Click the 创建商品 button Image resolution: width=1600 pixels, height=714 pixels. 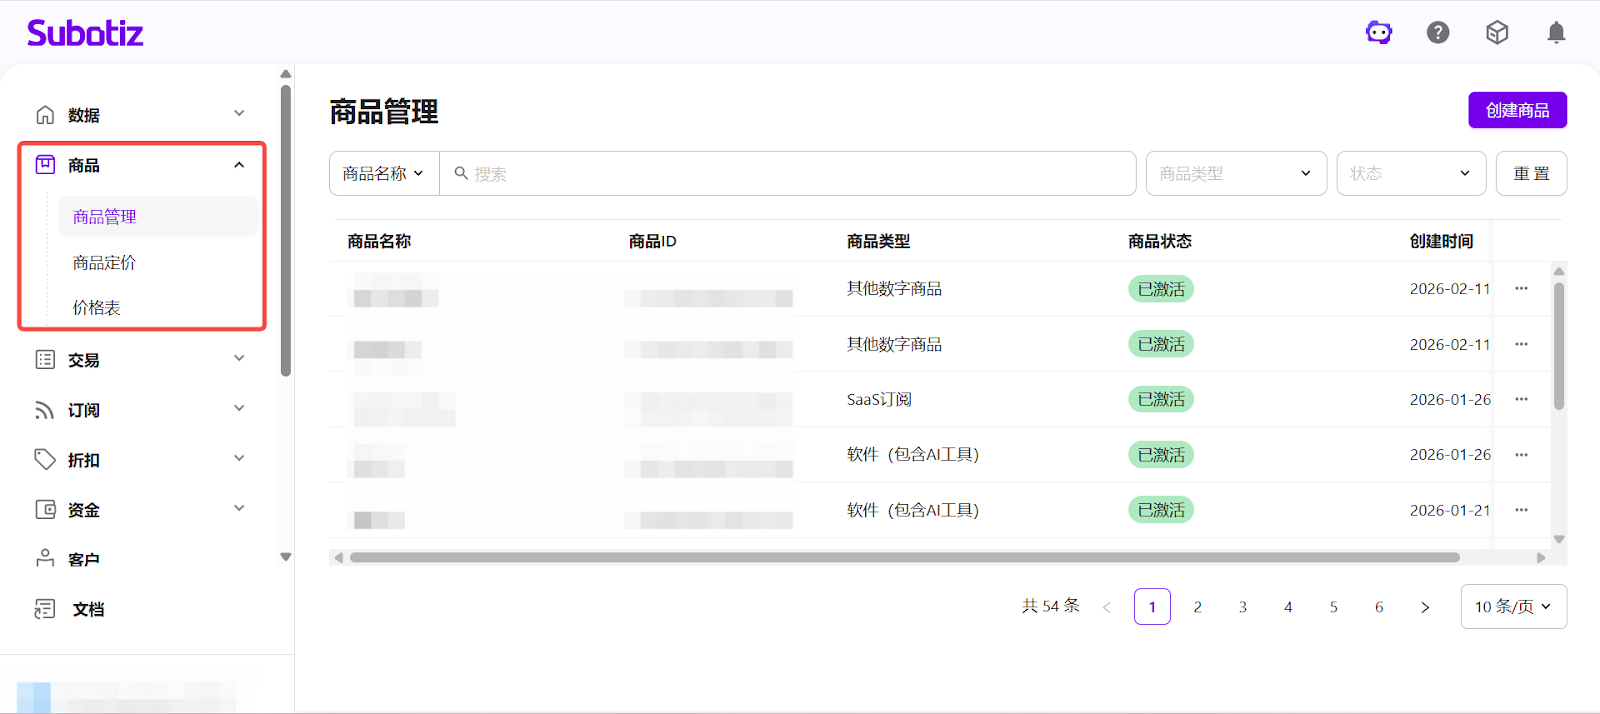(x=1517, y=110)
